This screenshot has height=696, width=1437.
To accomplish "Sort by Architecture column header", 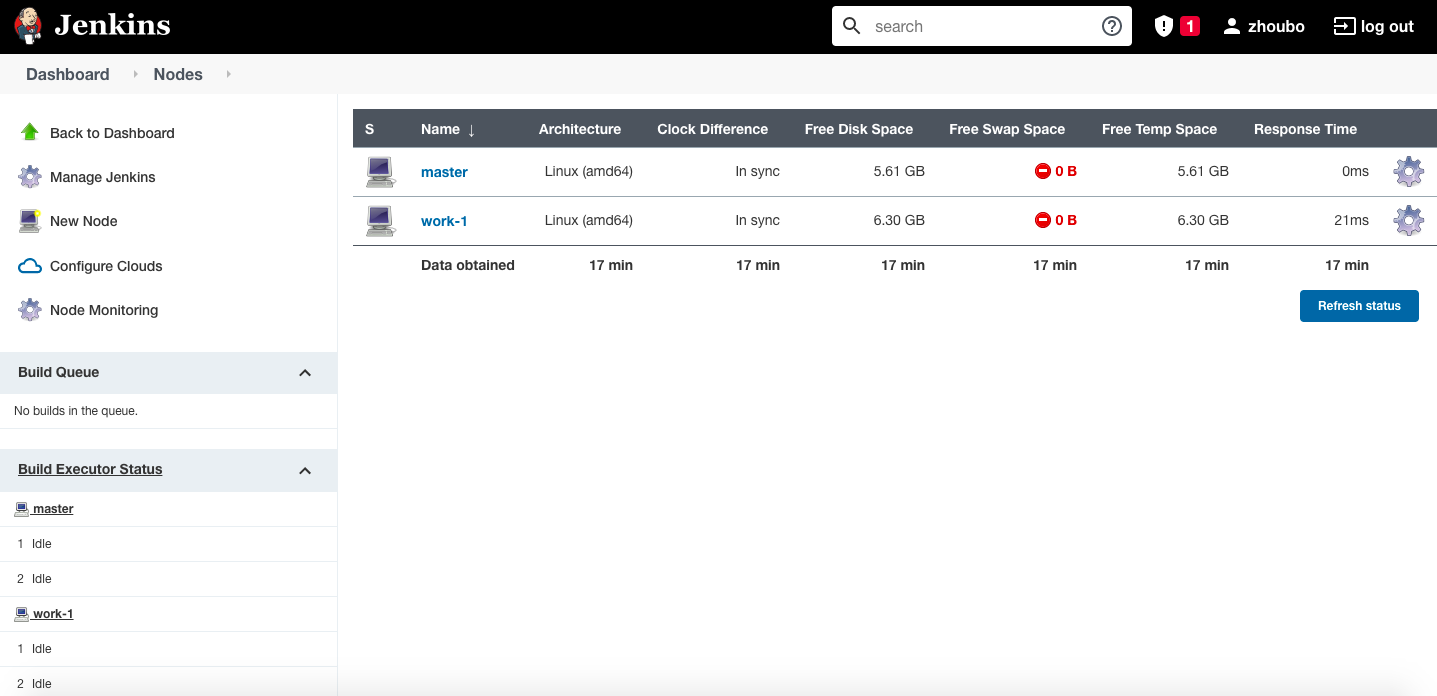I will (580, 129).
